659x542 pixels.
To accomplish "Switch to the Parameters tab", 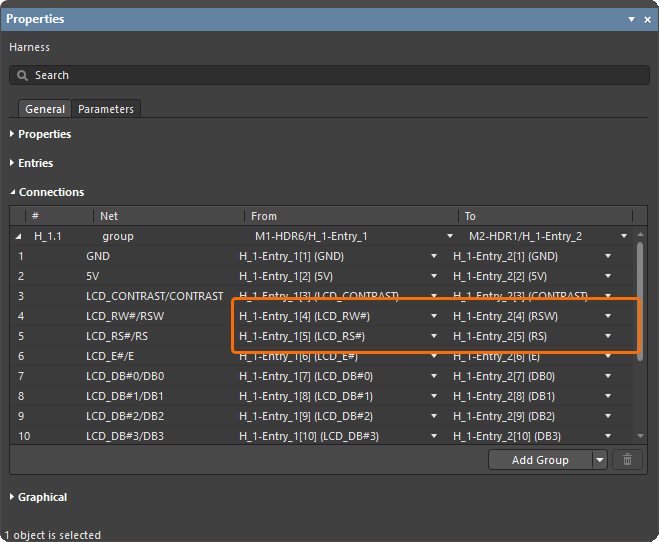I will [106, 109].
